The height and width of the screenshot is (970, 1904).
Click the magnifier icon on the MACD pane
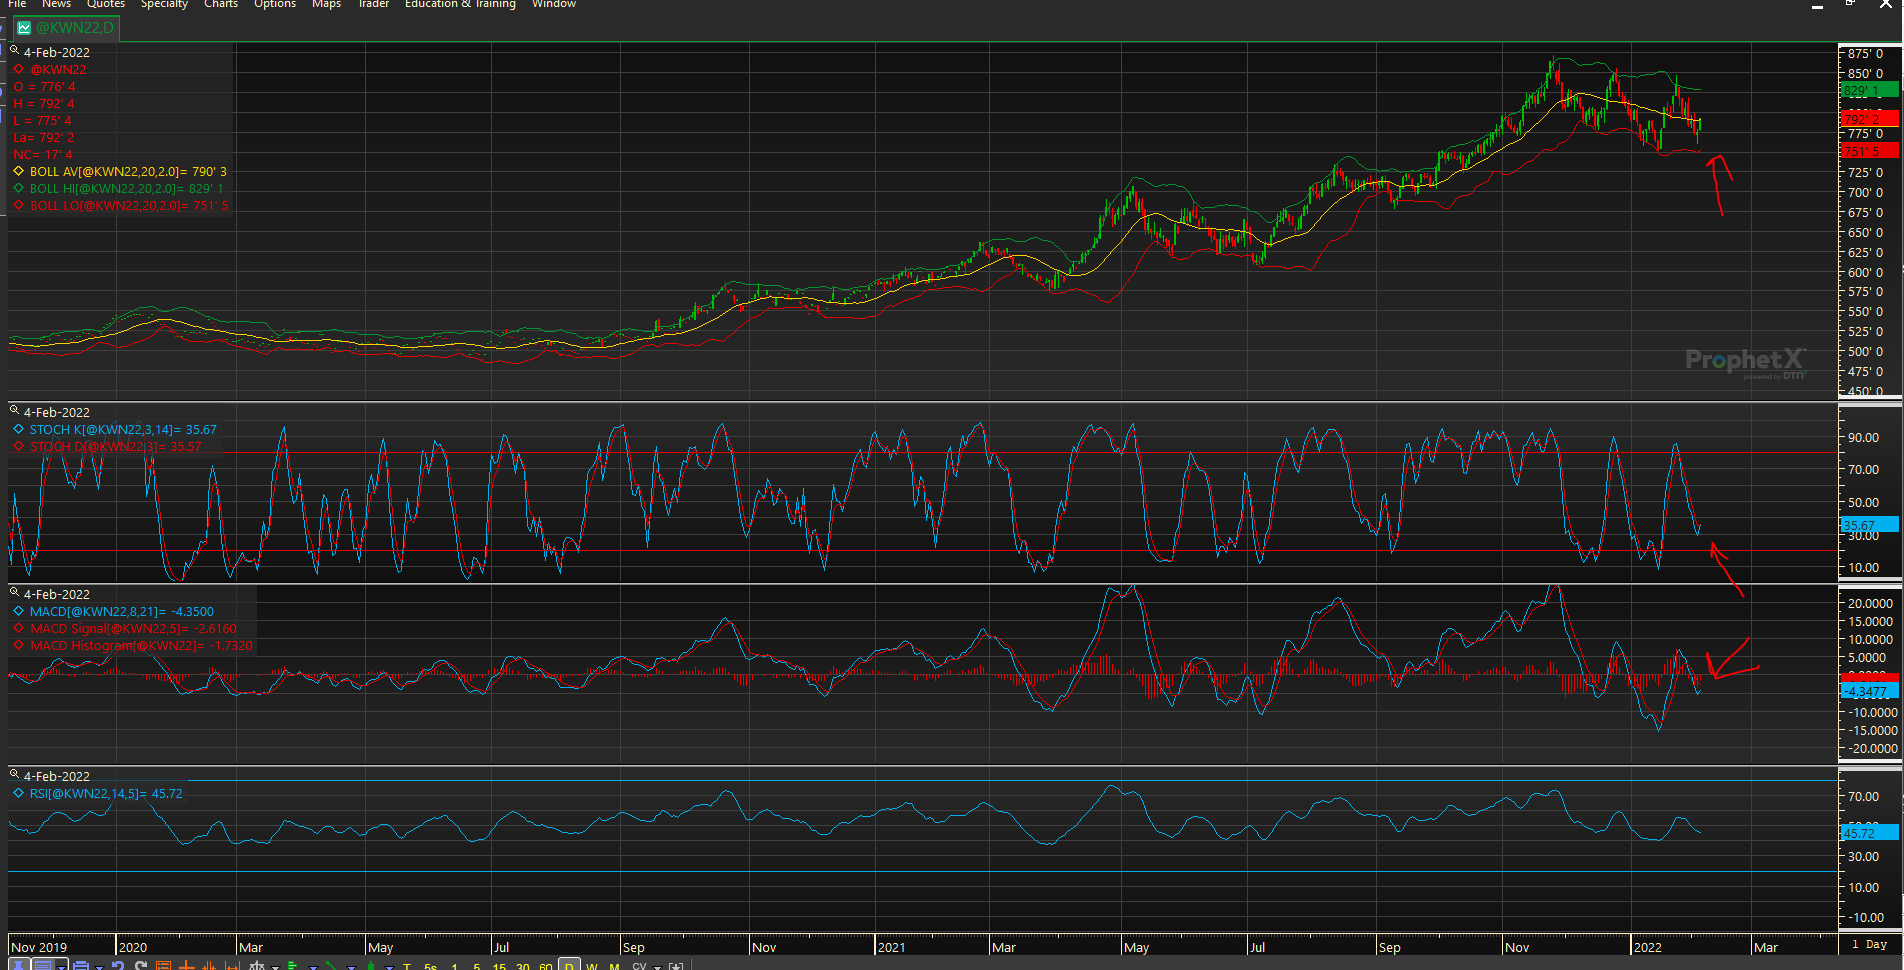click(x=15, y=593)
